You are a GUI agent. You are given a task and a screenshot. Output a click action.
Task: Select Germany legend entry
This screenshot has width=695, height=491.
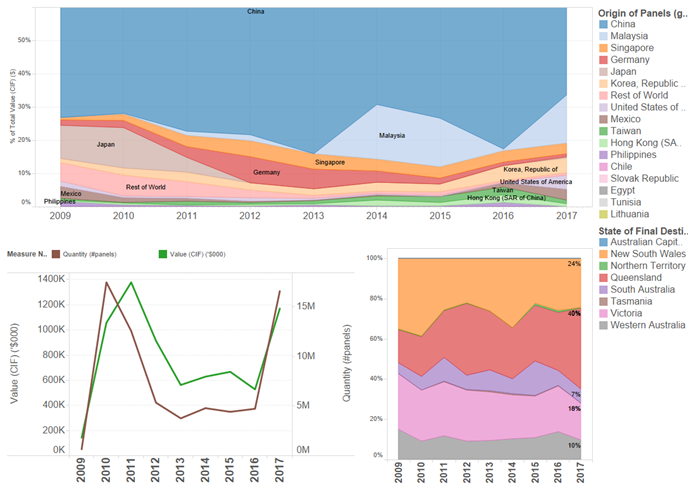pyautogui.click(x=630, y=60)
